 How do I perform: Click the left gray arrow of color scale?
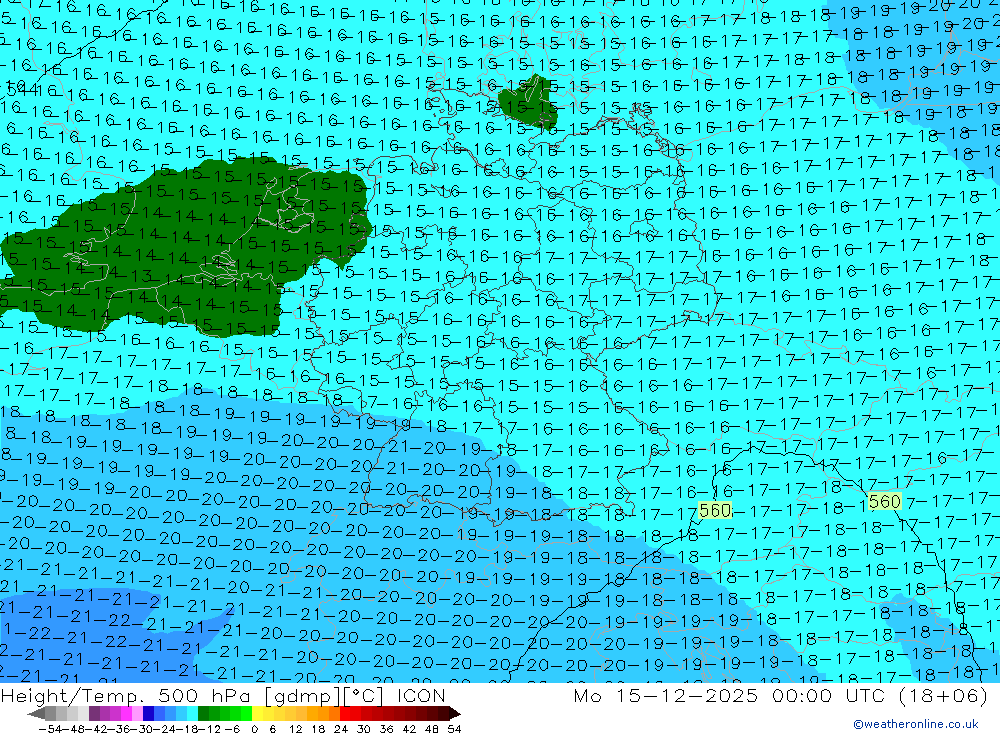[36, 714]
